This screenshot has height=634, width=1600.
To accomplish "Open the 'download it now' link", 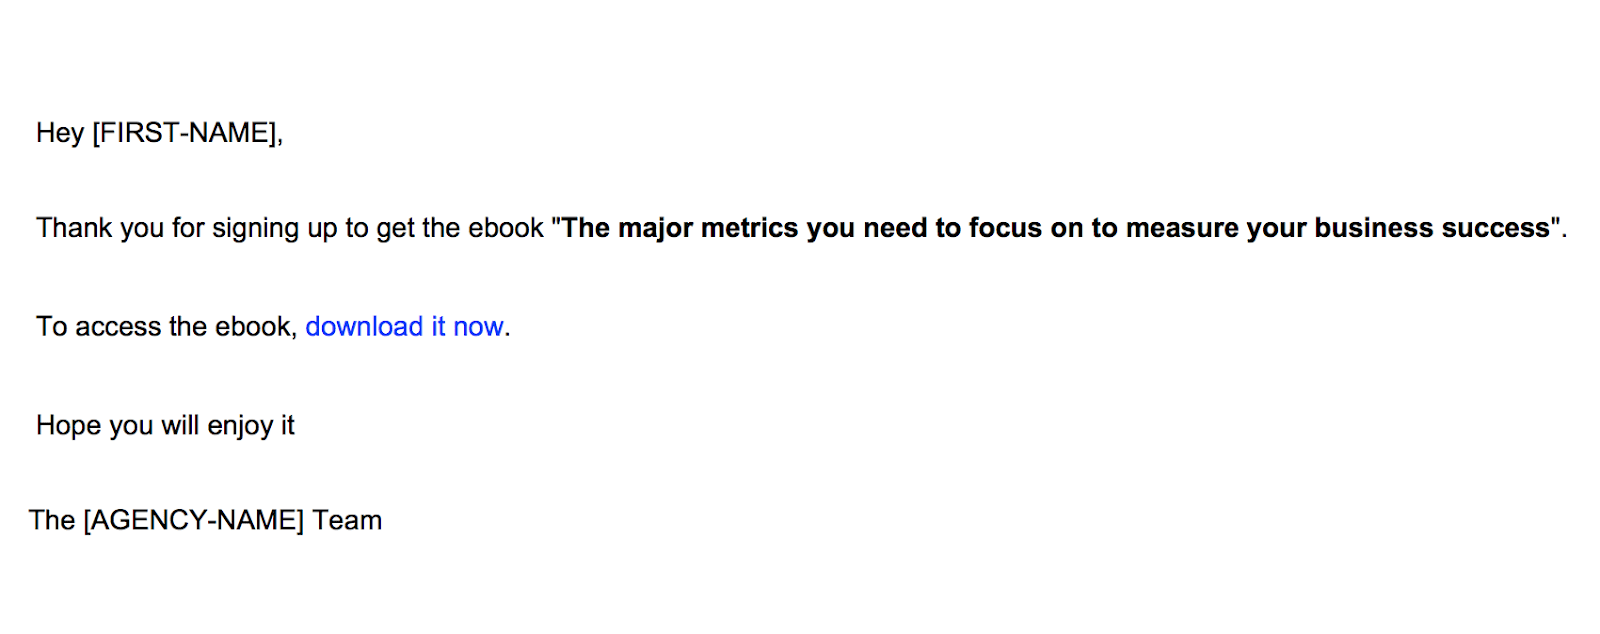I will (404, 327).
